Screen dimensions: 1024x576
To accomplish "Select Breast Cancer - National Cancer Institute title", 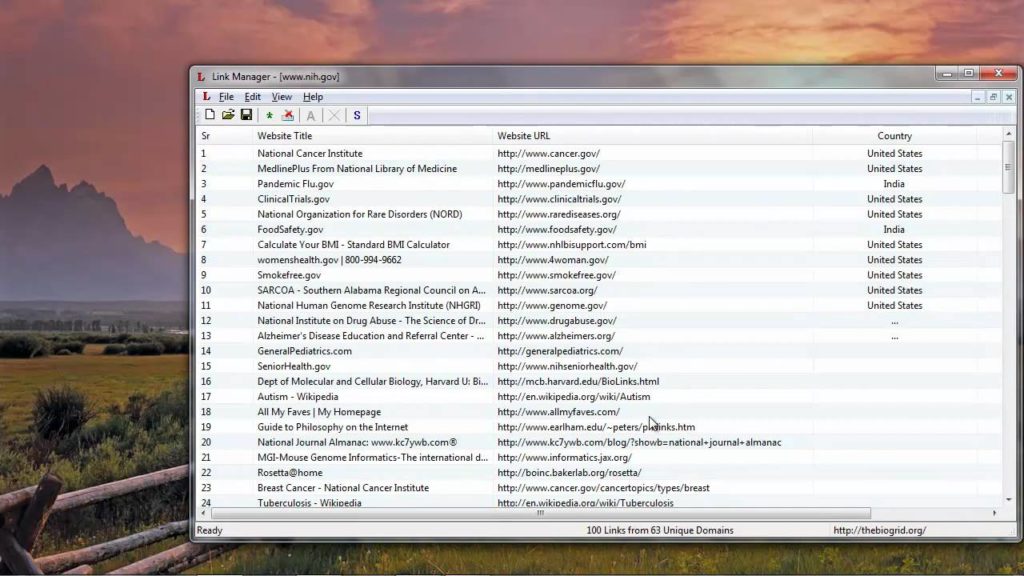I will pos(343,488).
